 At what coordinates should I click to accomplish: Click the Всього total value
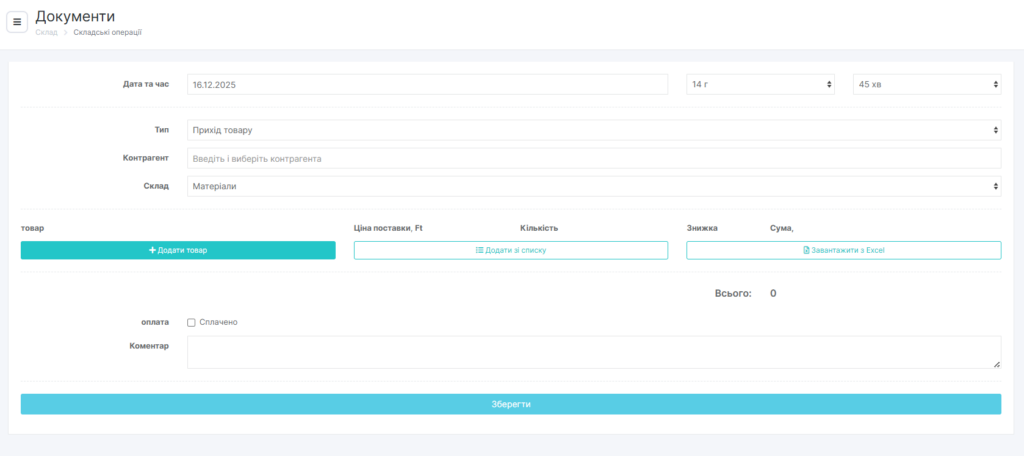pyautogui.click(x=773, y=293)
